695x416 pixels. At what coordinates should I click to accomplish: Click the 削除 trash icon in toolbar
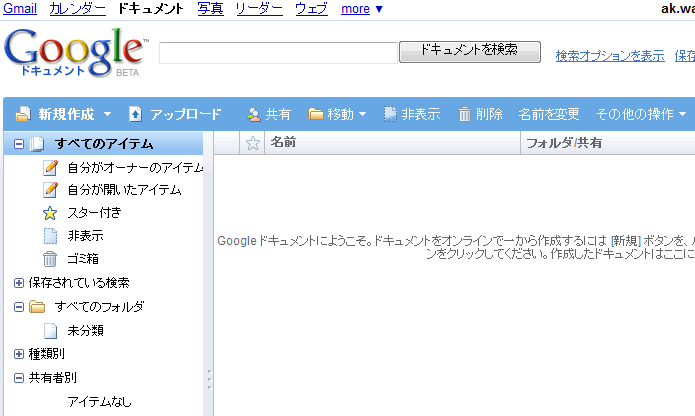[465, 114]
